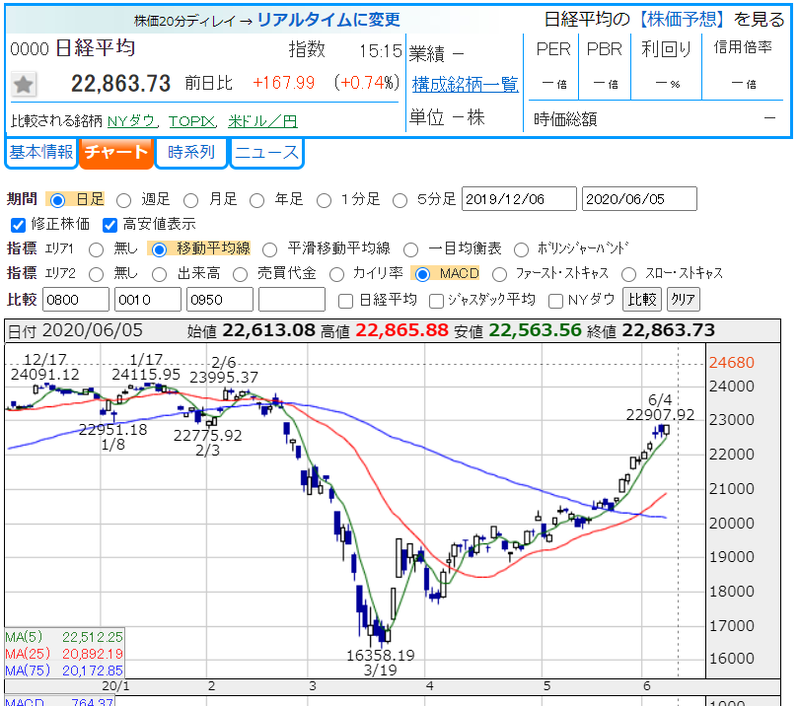This screenshot has height=706, width=799.
Task: Click the リアルタイムに変更 link
Action: click(x=329, y=20)
